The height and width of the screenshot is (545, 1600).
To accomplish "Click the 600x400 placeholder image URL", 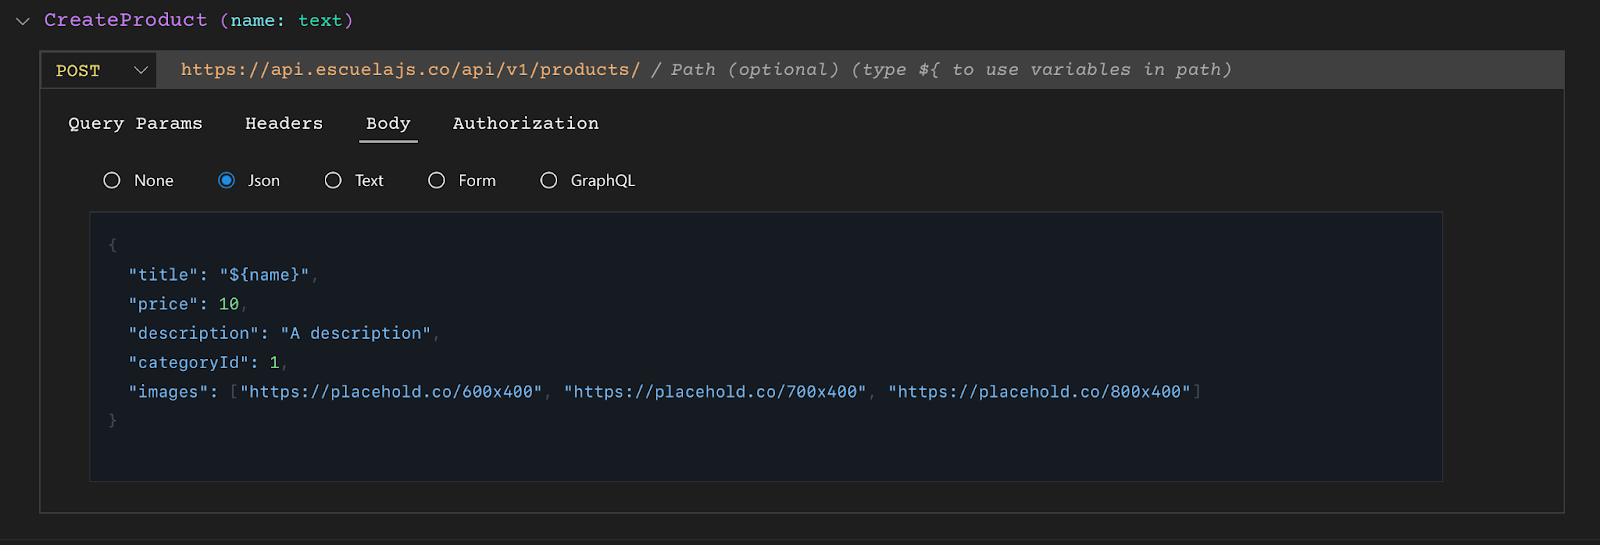I will tap(391, 392).
